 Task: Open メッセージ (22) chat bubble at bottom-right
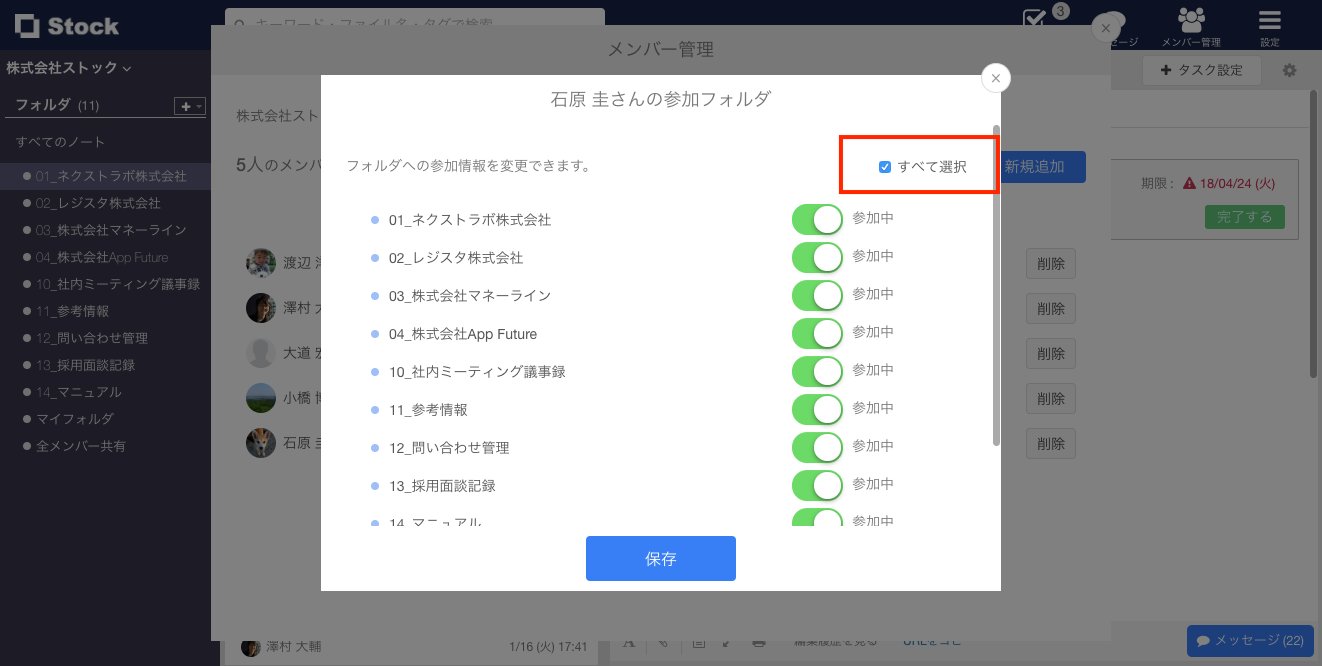coord(1249,640)
